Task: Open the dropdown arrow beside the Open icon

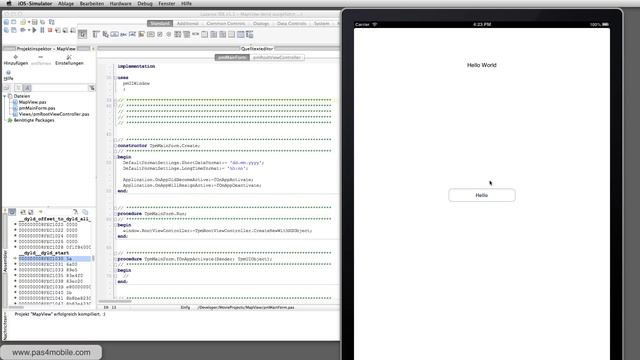Action: click(x=29, y=22)
